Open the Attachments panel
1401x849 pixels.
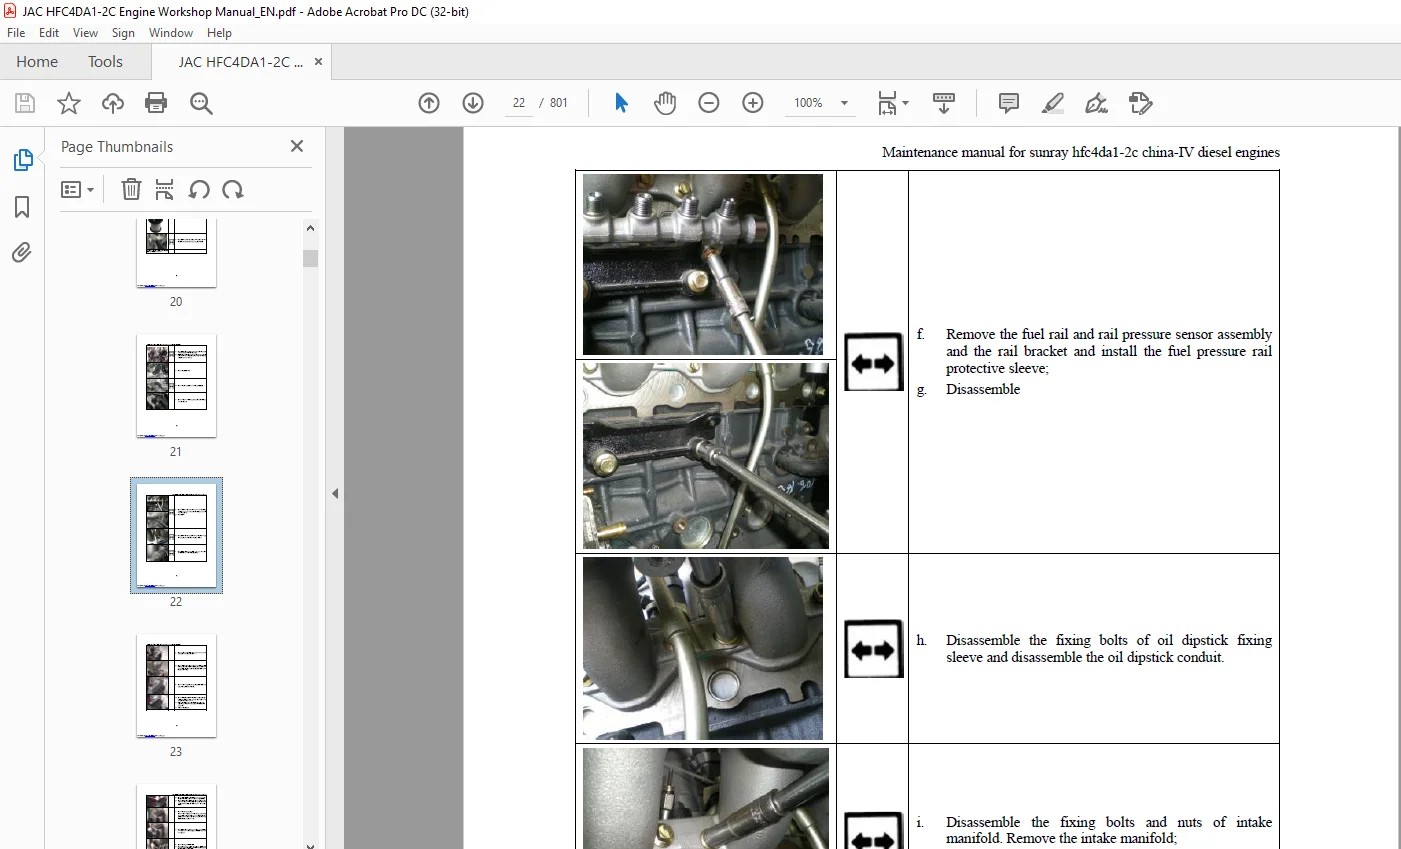click(22, 253)
